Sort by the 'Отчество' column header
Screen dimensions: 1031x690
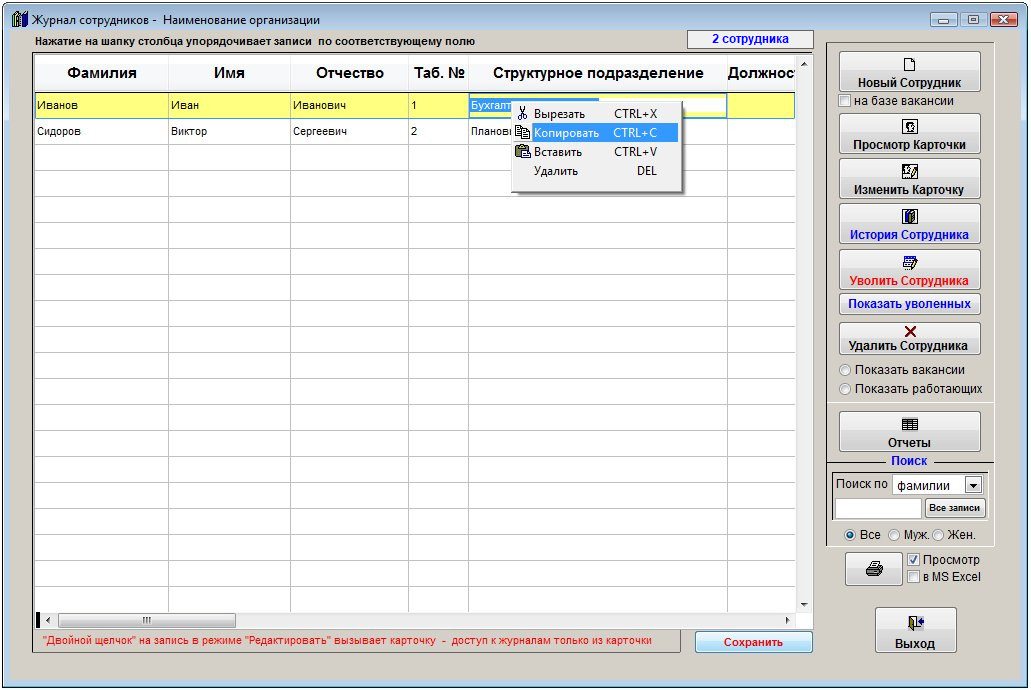pyautogui.click(x=350, y=73)
